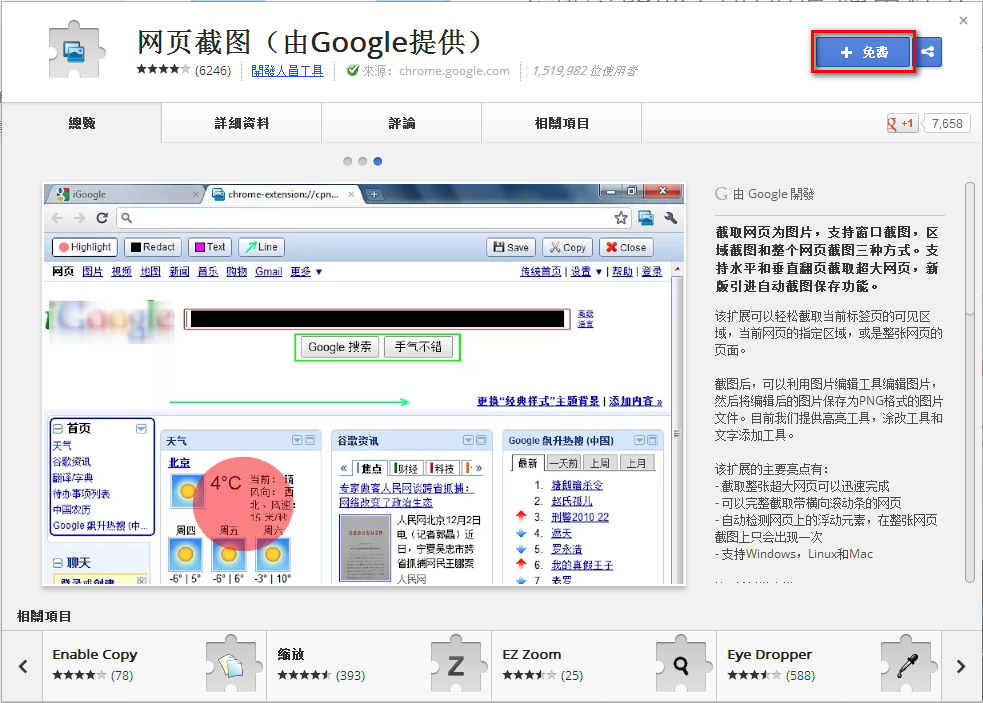The width and height of the screenshot is (983, 703).
Task: Click the wrench menu icon in preview
Action: pos(670,218)
